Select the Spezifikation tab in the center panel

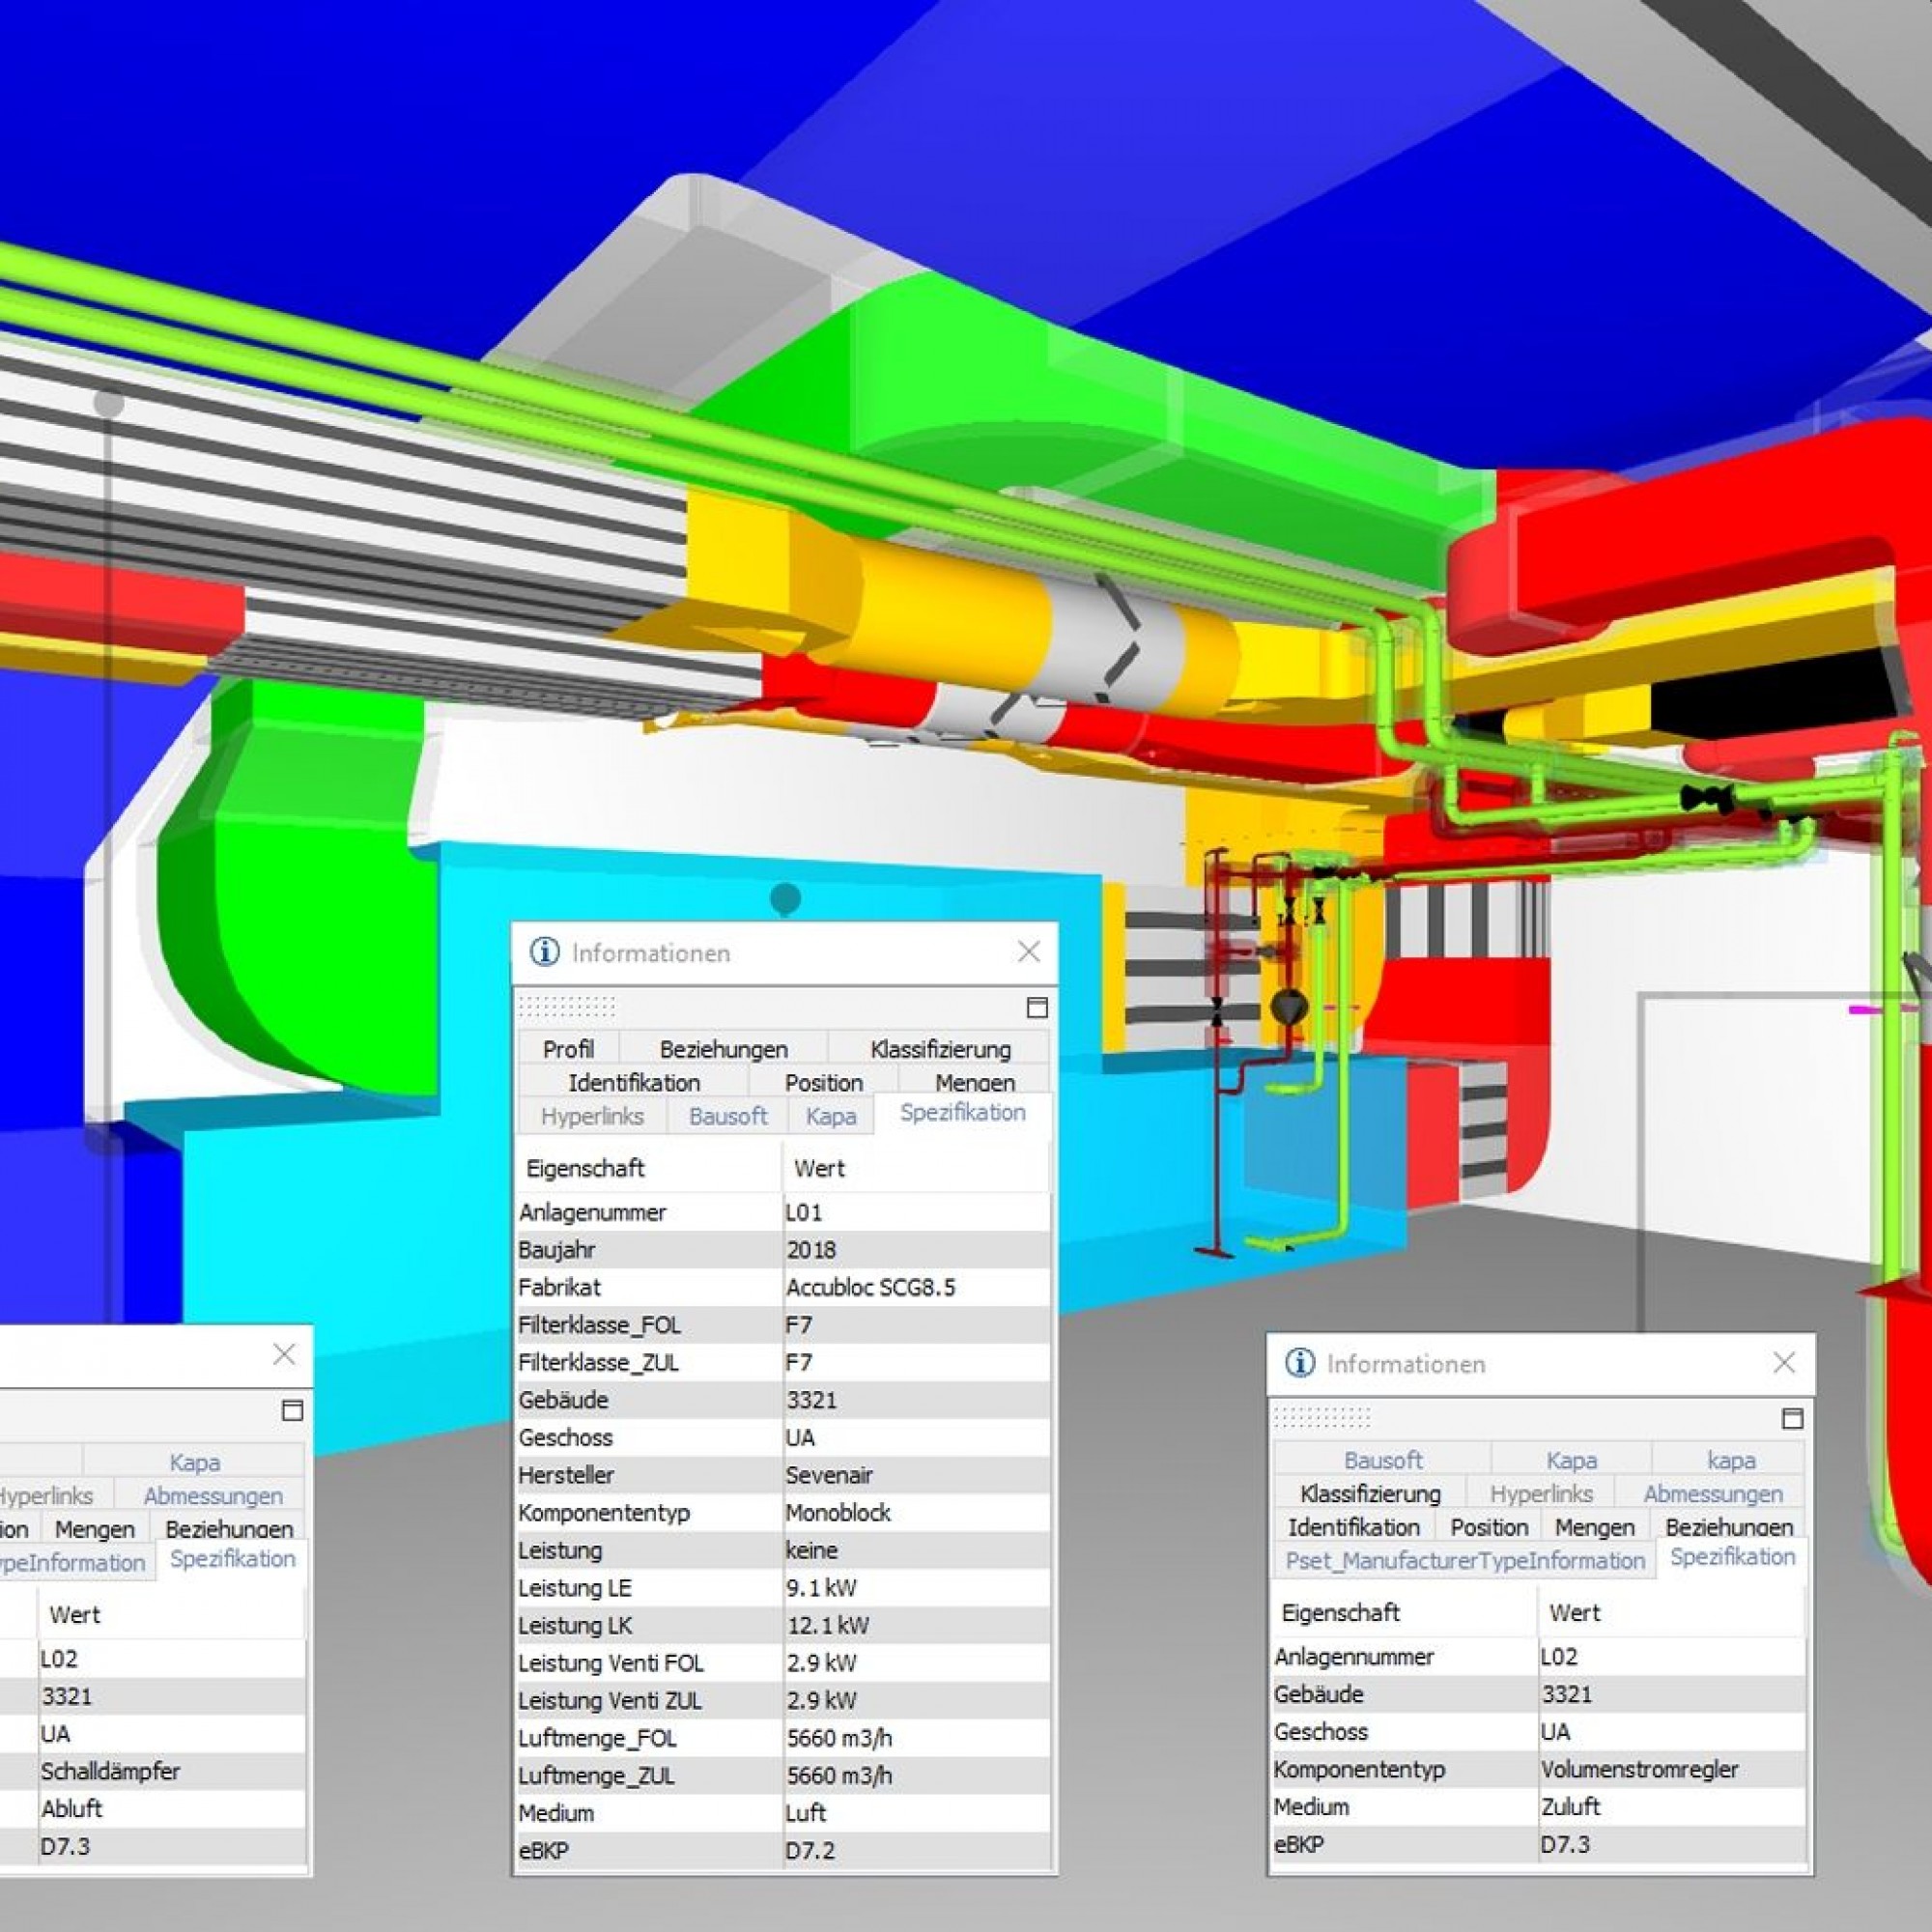(x=962, y=1113)
